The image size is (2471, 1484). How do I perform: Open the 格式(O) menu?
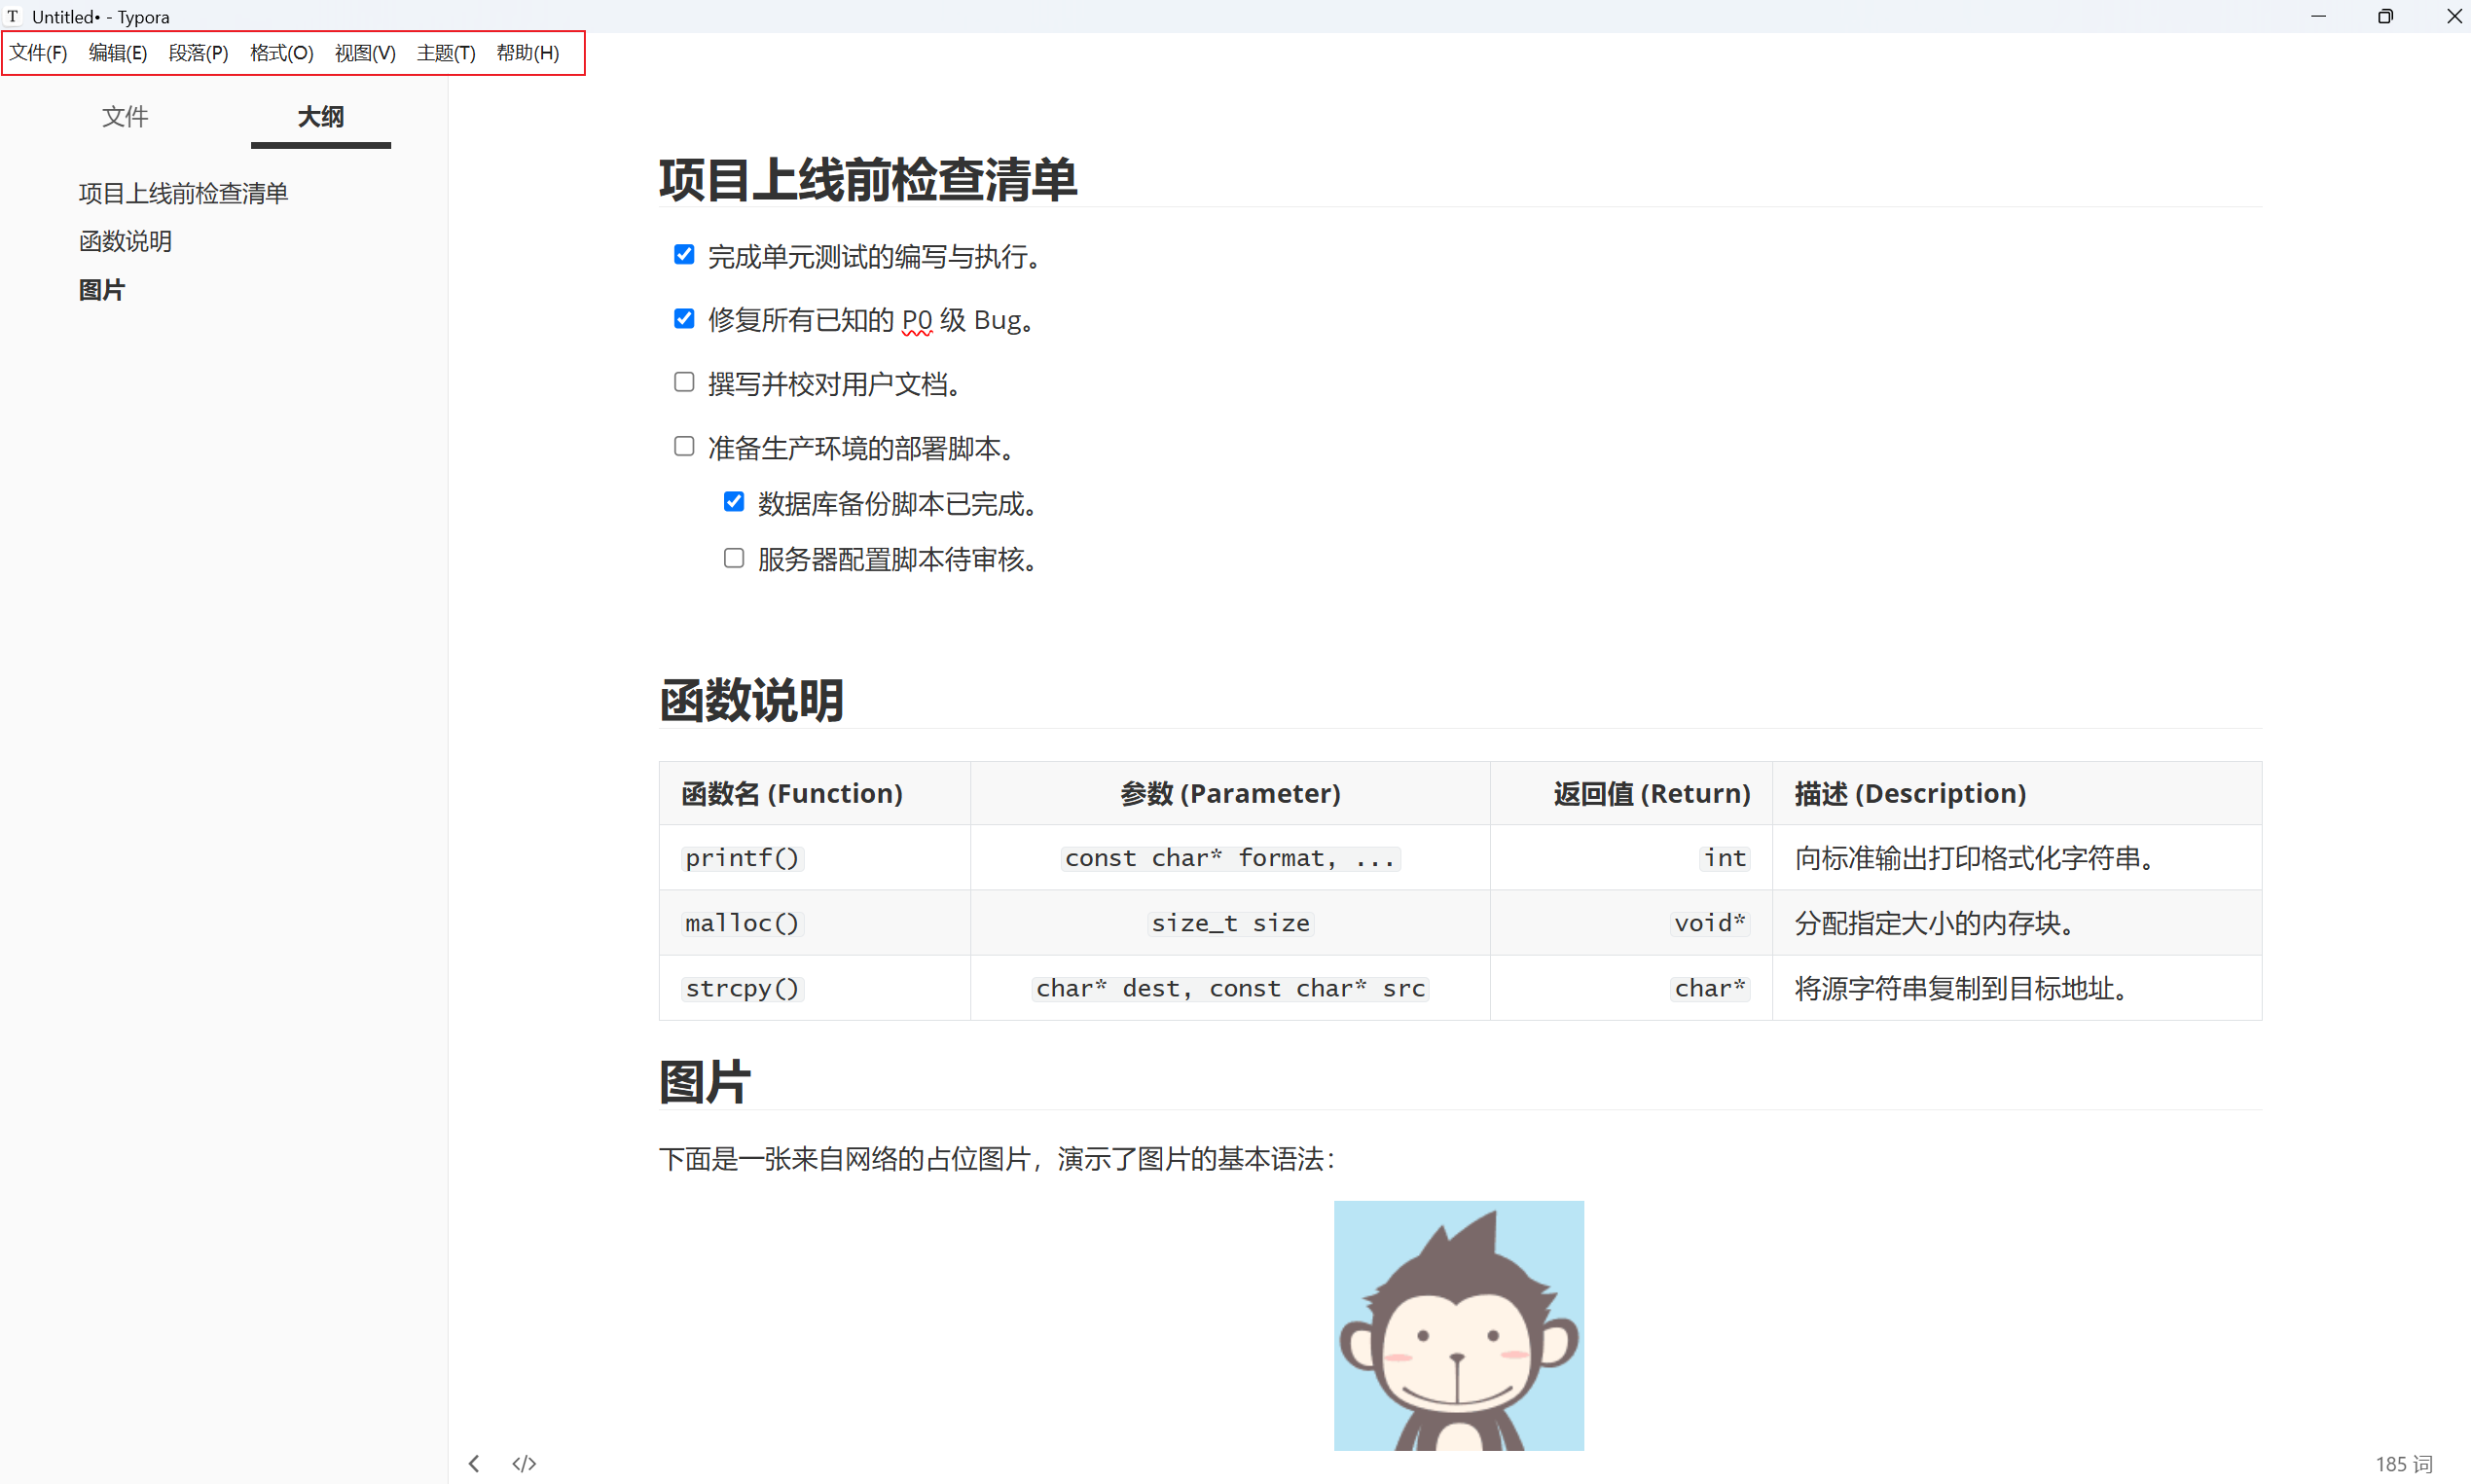281,53
